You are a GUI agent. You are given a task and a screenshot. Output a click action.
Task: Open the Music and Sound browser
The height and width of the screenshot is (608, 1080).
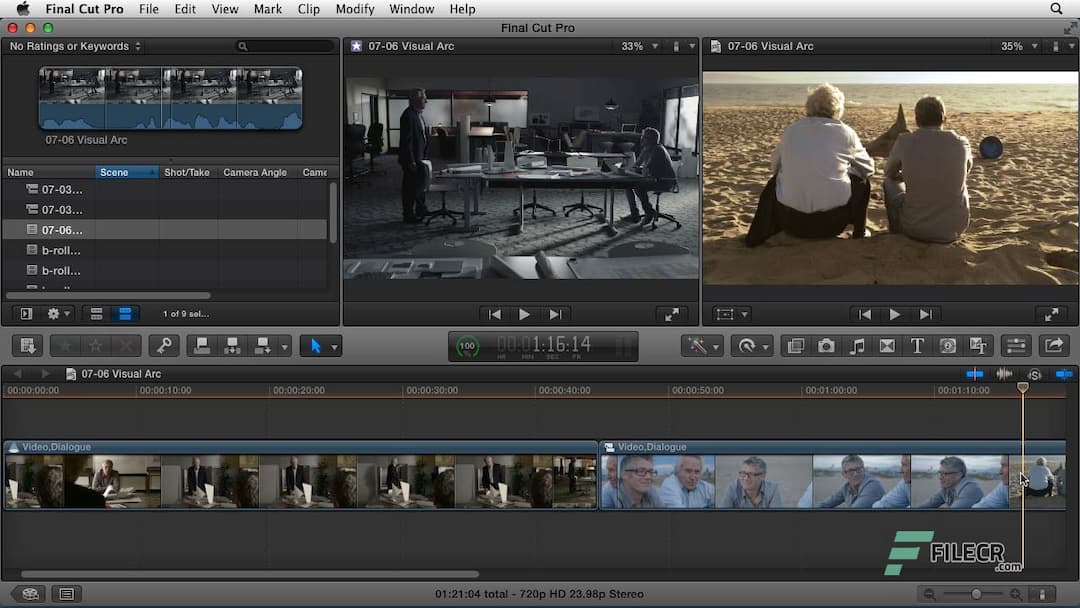pyautogui.click(x=857, y=345)
